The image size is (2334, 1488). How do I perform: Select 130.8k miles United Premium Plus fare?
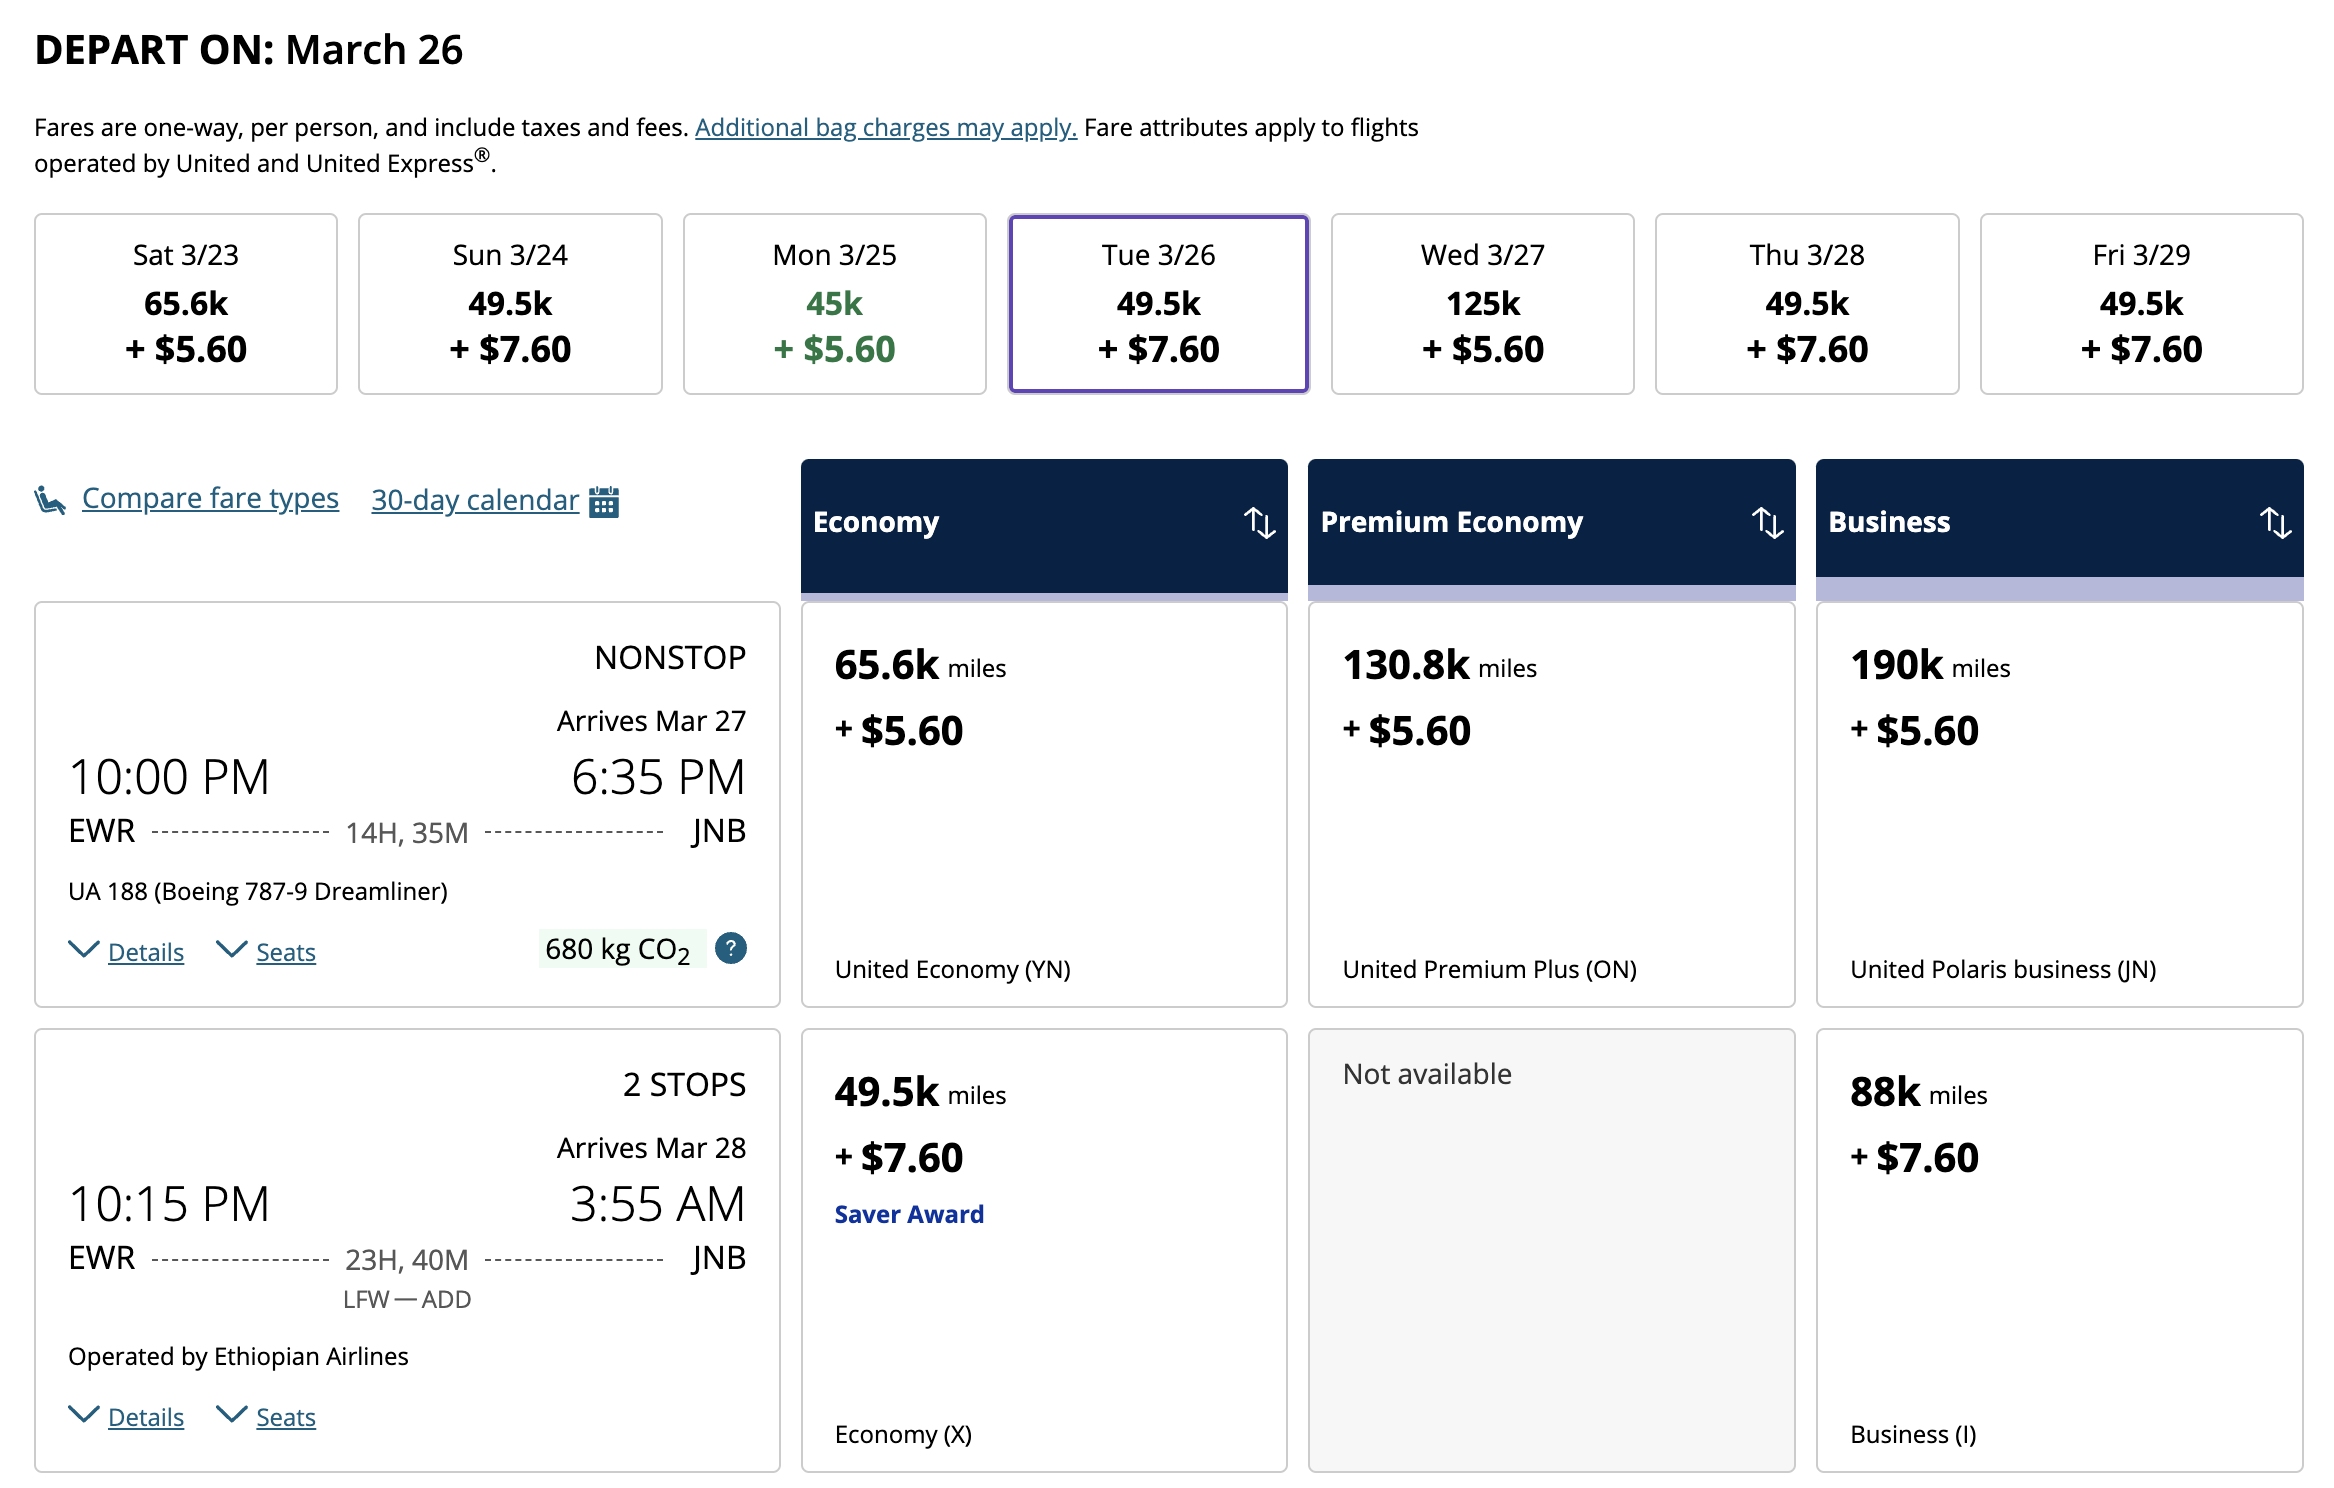(1552, 804)
